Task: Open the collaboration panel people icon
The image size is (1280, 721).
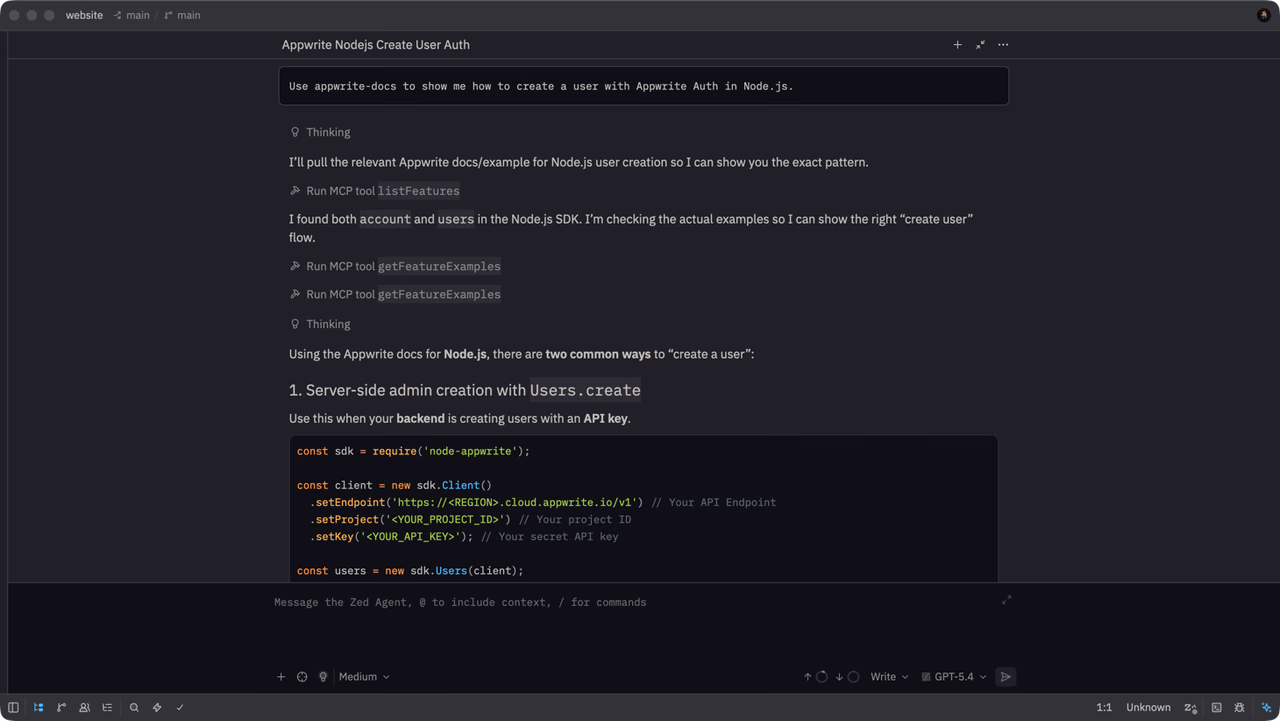Action: [84, 707]
